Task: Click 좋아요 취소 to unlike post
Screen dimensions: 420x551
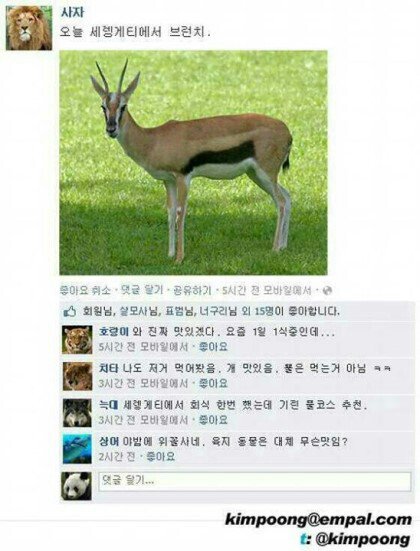Action: coord(85,290)
